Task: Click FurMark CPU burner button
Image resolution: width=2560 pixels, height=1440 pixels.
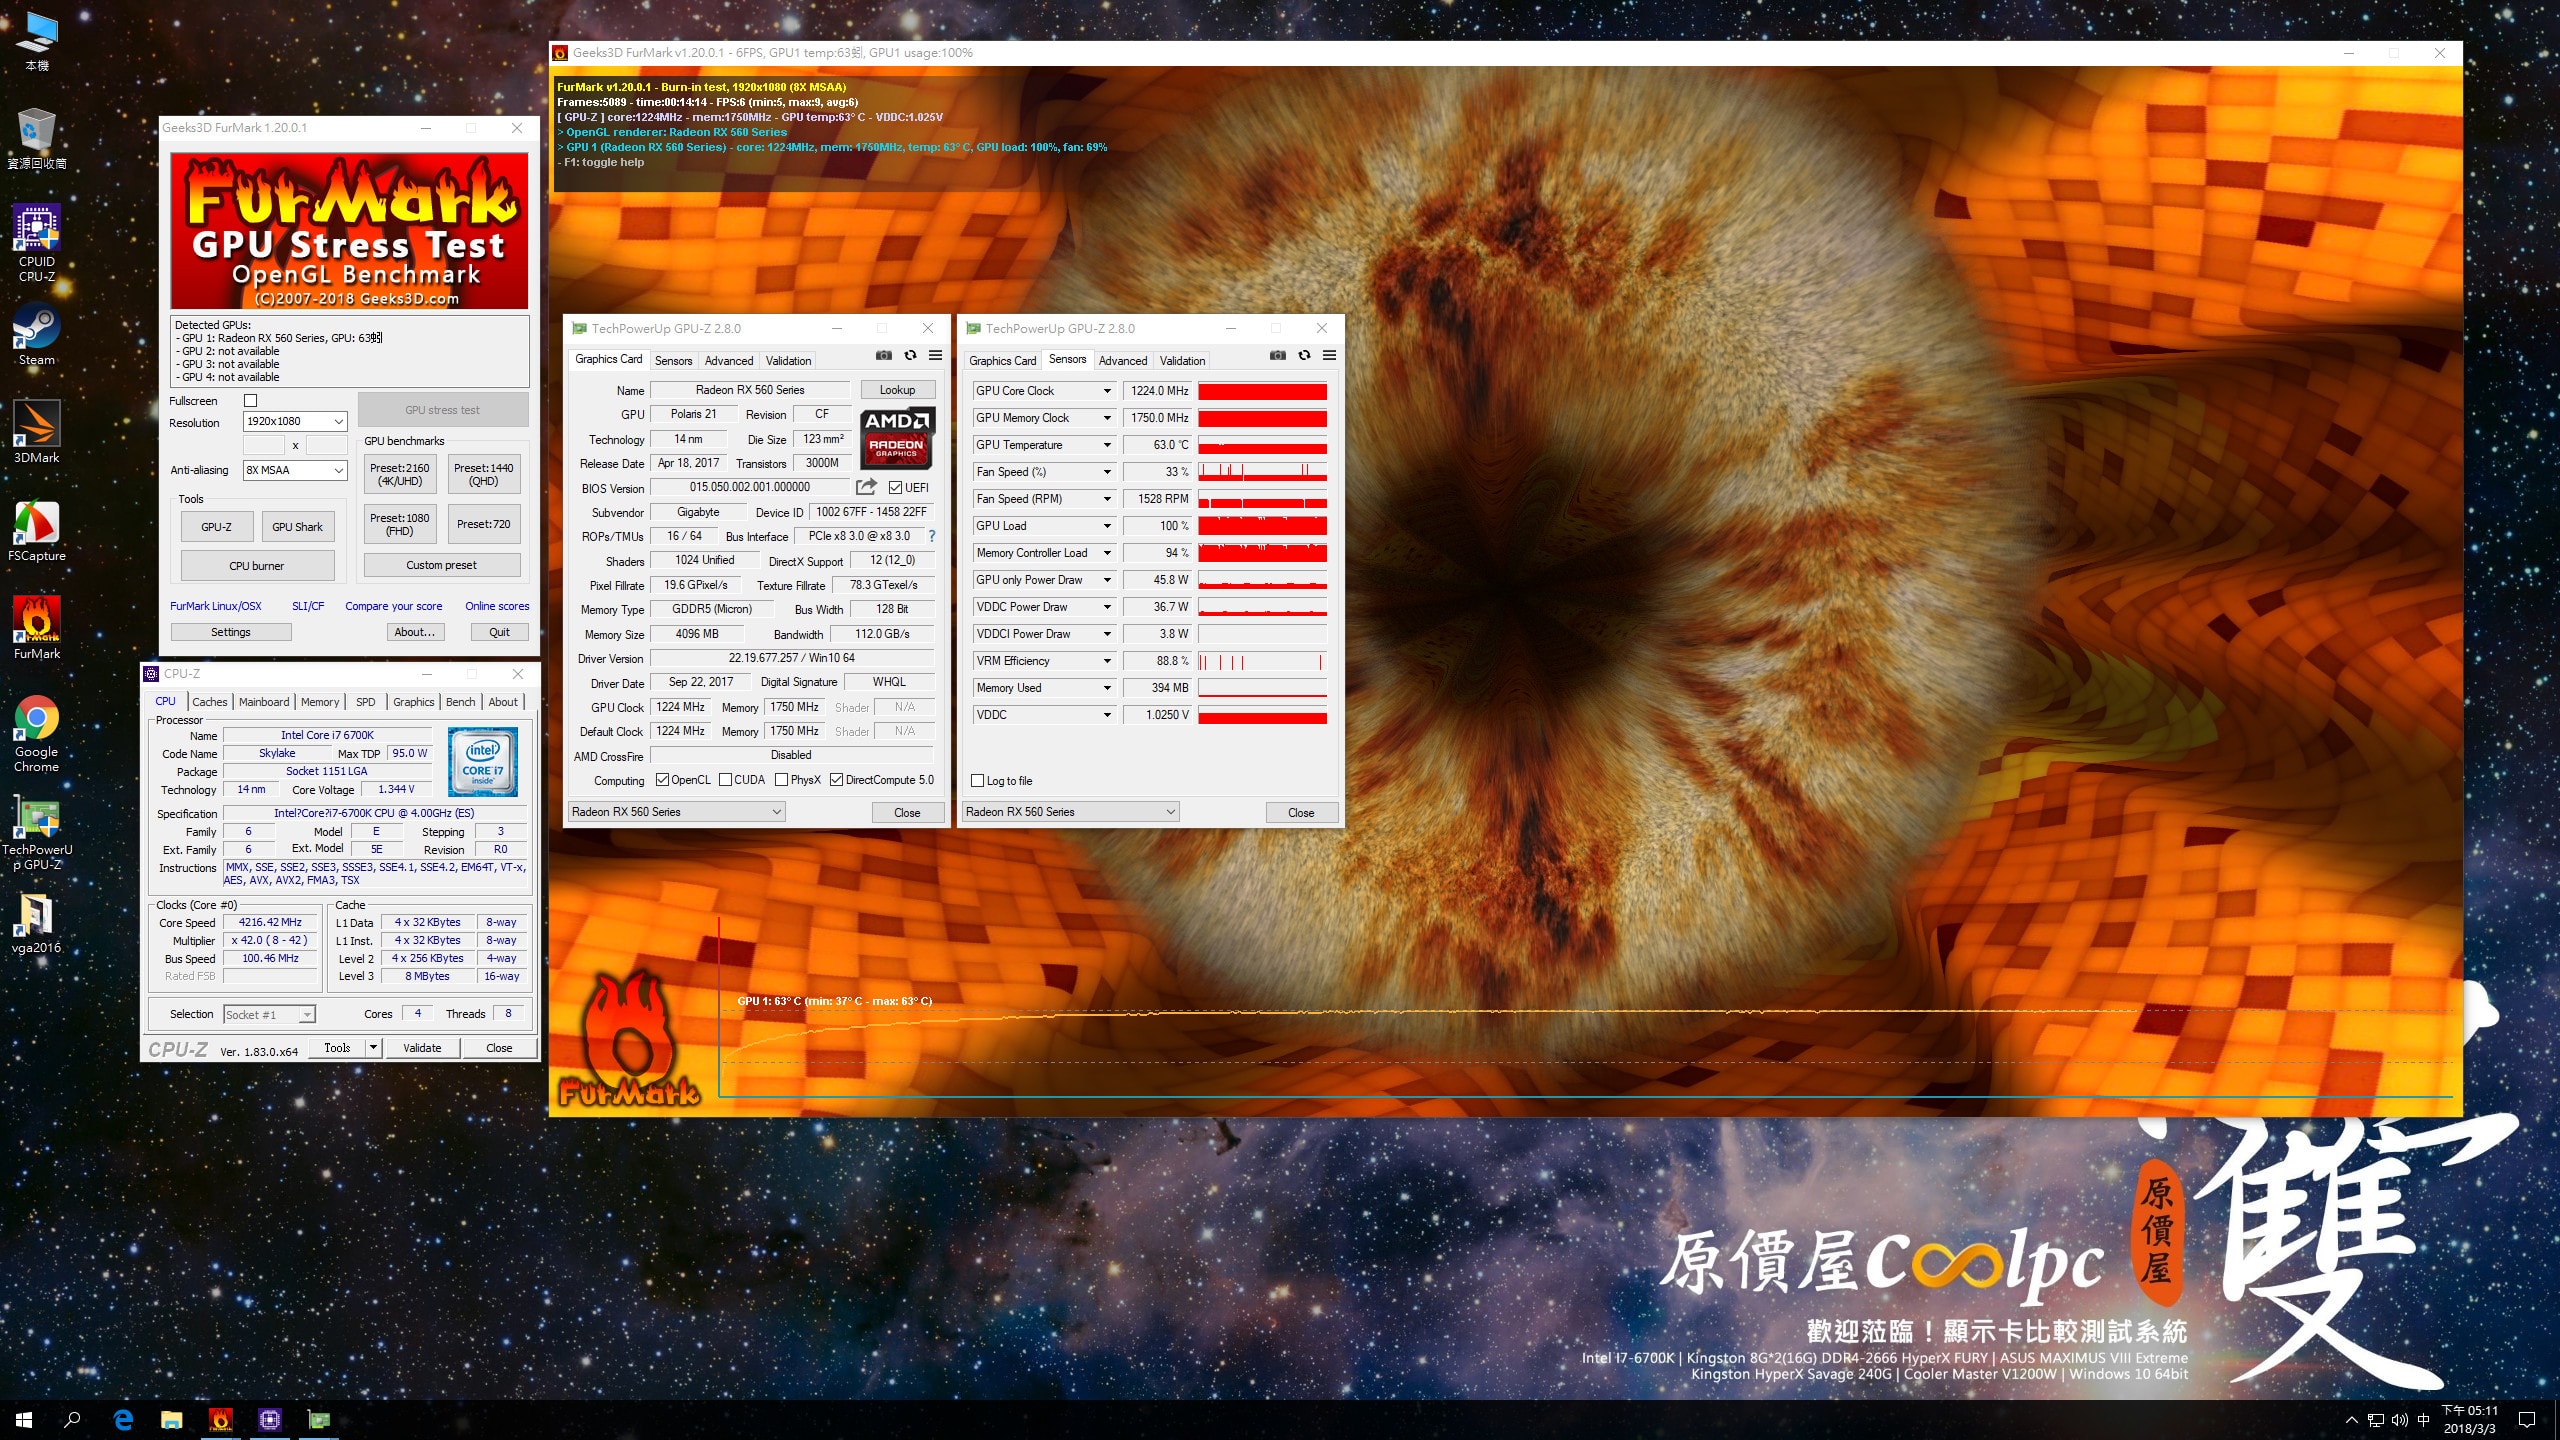Action: pos(257,566)
